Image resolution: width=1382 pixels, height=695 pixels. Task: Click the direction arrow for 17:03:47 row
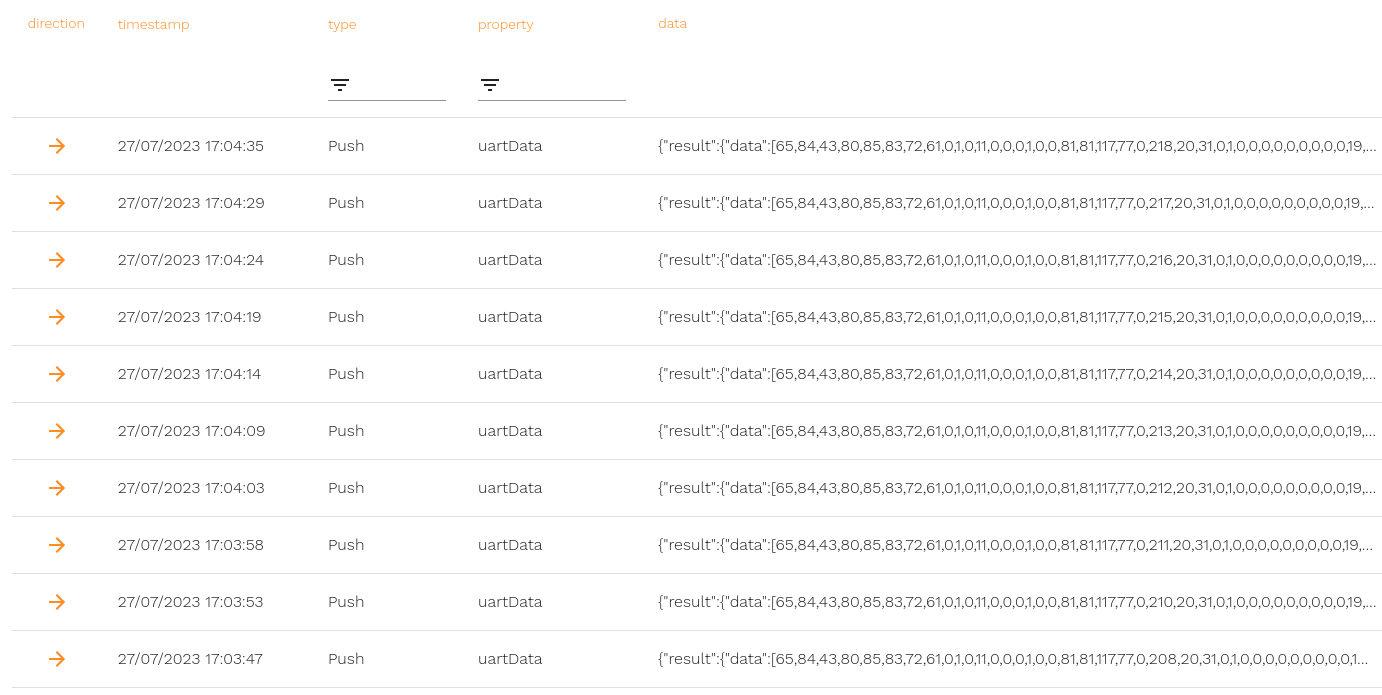click(x=57, y=659)
